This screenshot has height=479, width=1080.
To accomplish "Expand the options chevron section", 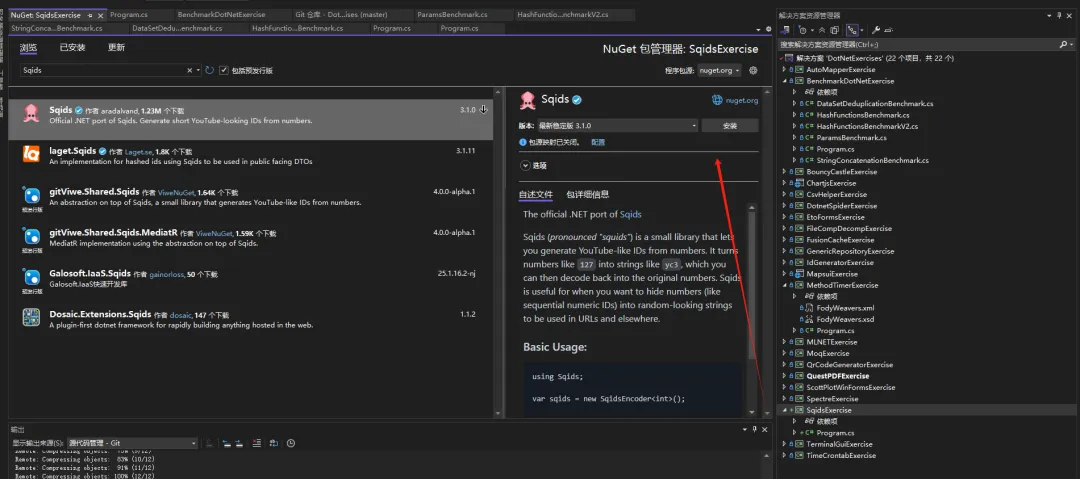I will (x=526, y=165).
